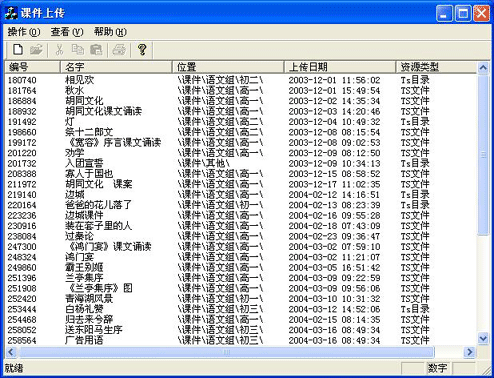494x378 pixels.
Task: Click the vertical scrollbar down arrow
Action: [483, 339]
